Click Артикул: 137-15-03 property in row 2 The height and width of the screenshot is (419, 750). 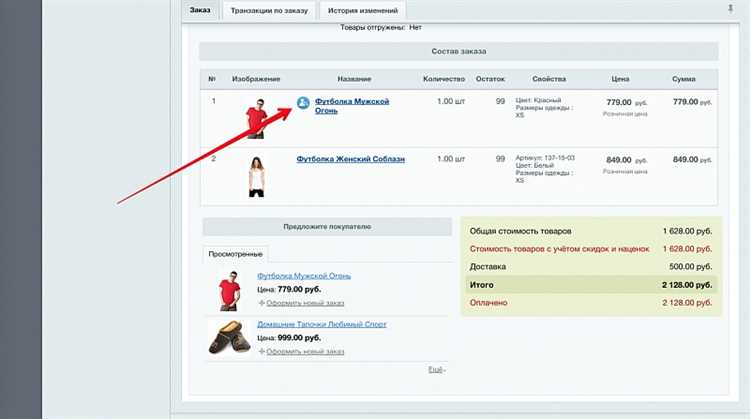545,157
